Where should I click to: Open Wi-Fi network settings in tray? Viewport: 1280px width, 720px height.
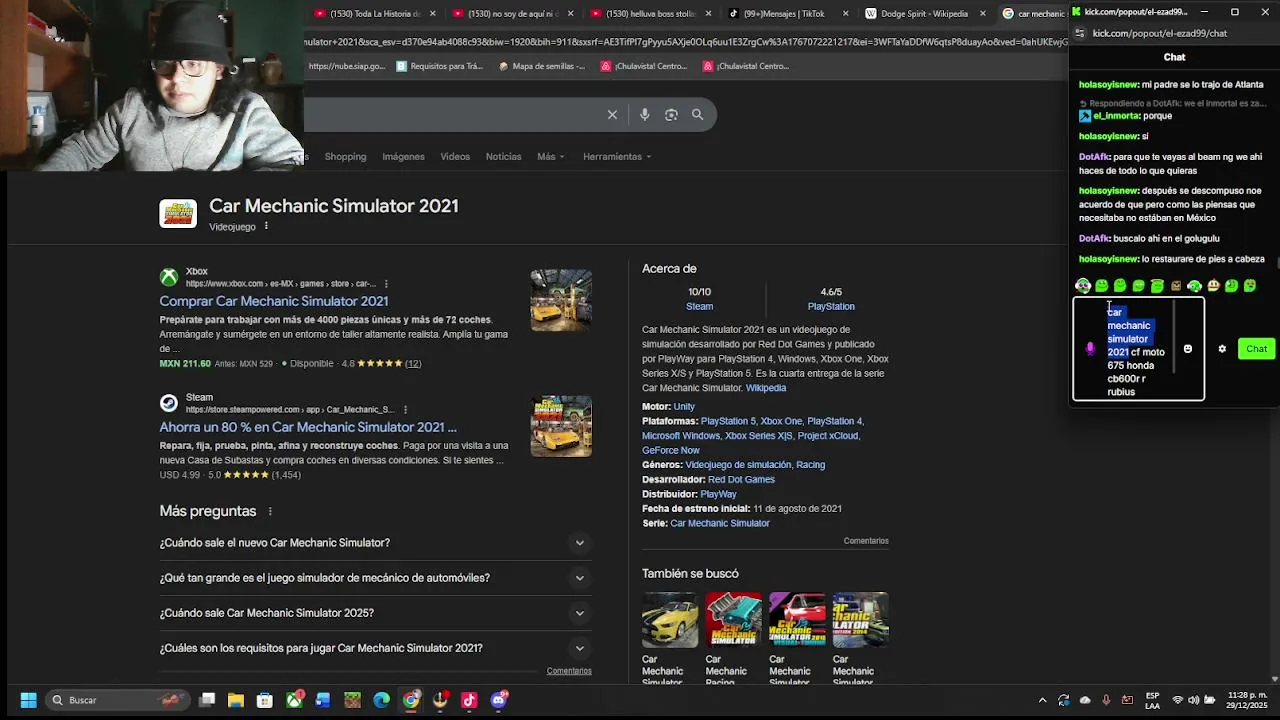pos(1177,700)
